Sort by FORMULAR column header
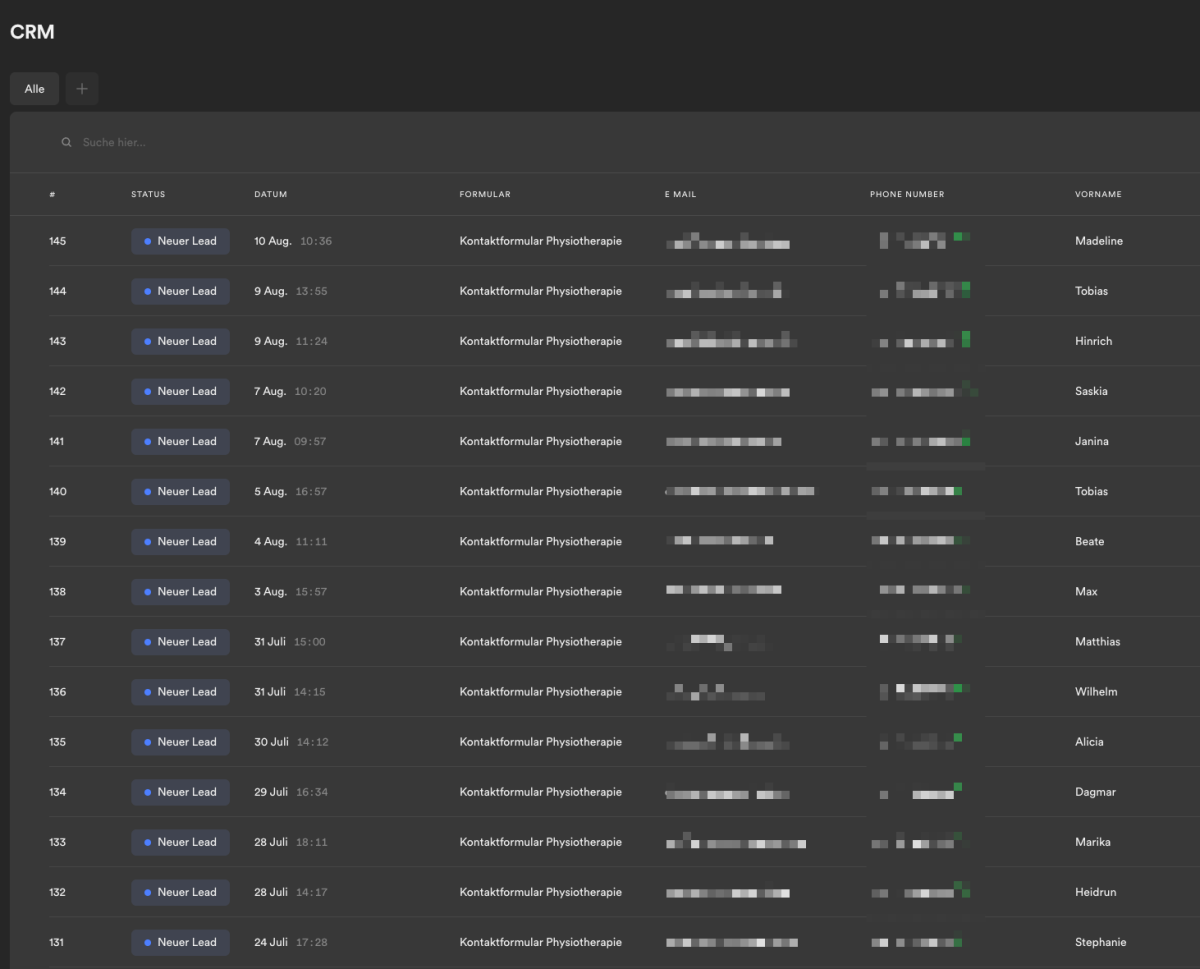The width and height of the screenshot is (1200, 969). [485, 194]
